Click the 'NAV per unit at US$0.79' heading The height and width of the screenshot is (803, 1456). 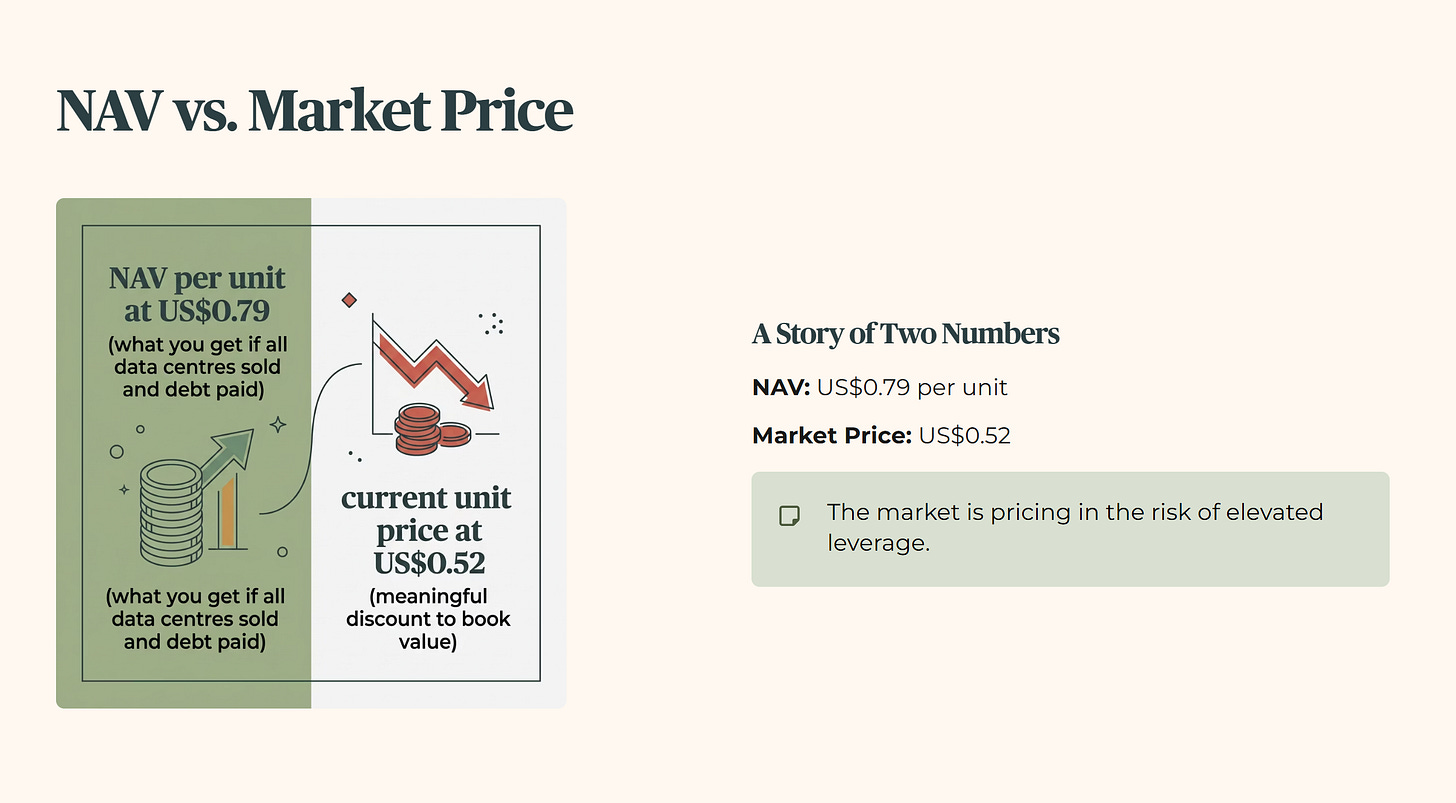(x=197, y=294)
